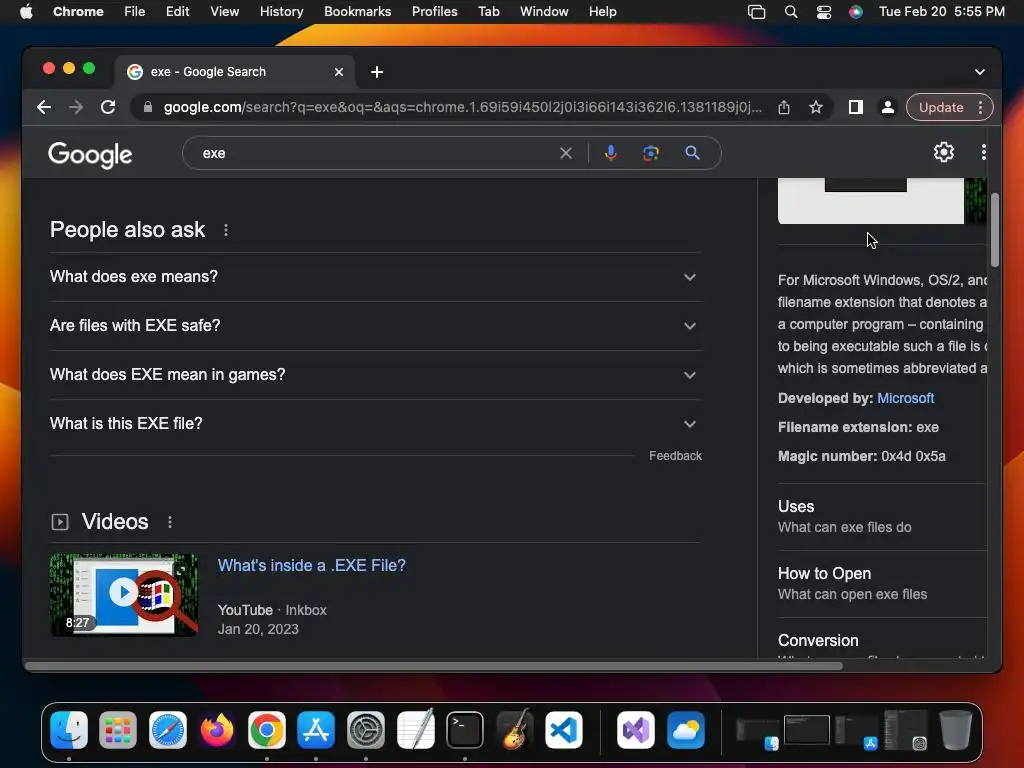The image size is (1024, 768).
Task: Expand 'What does exe means?' question
Action: coord(376,277)
